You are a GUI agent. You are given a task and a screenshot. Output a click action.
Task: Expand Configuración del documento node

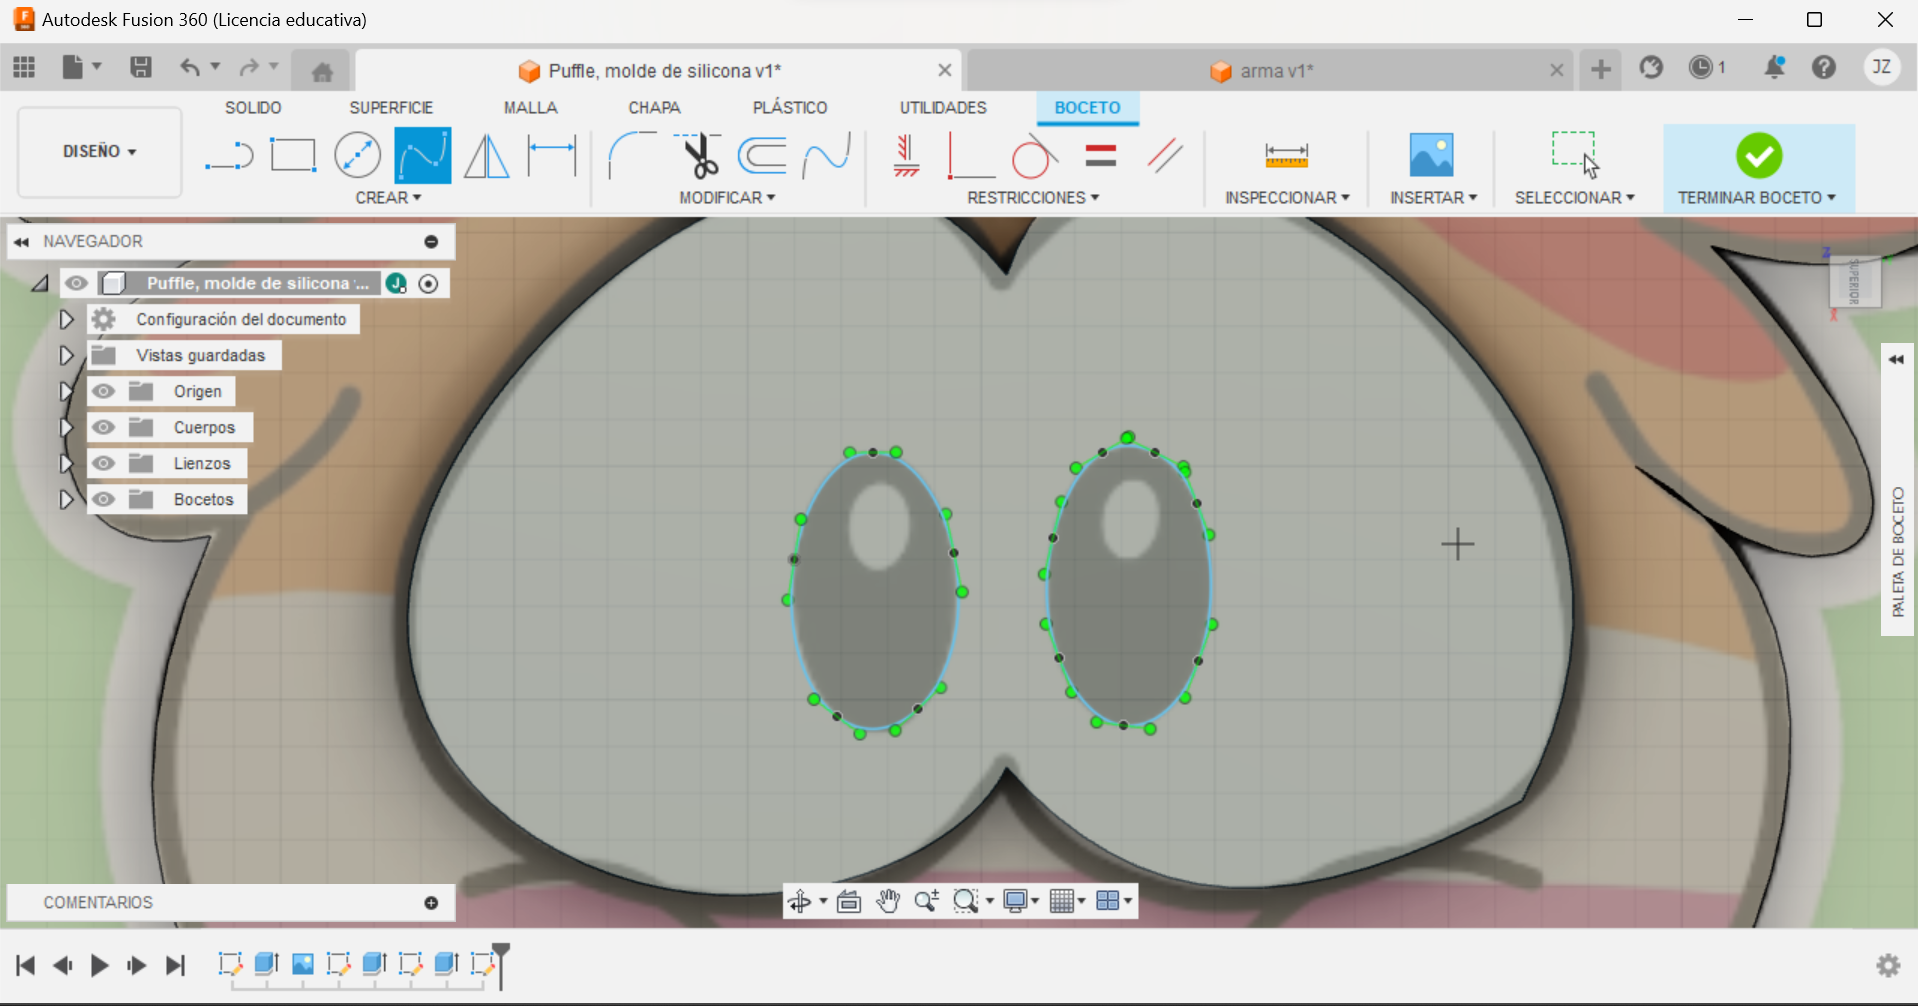pos(66,319)
